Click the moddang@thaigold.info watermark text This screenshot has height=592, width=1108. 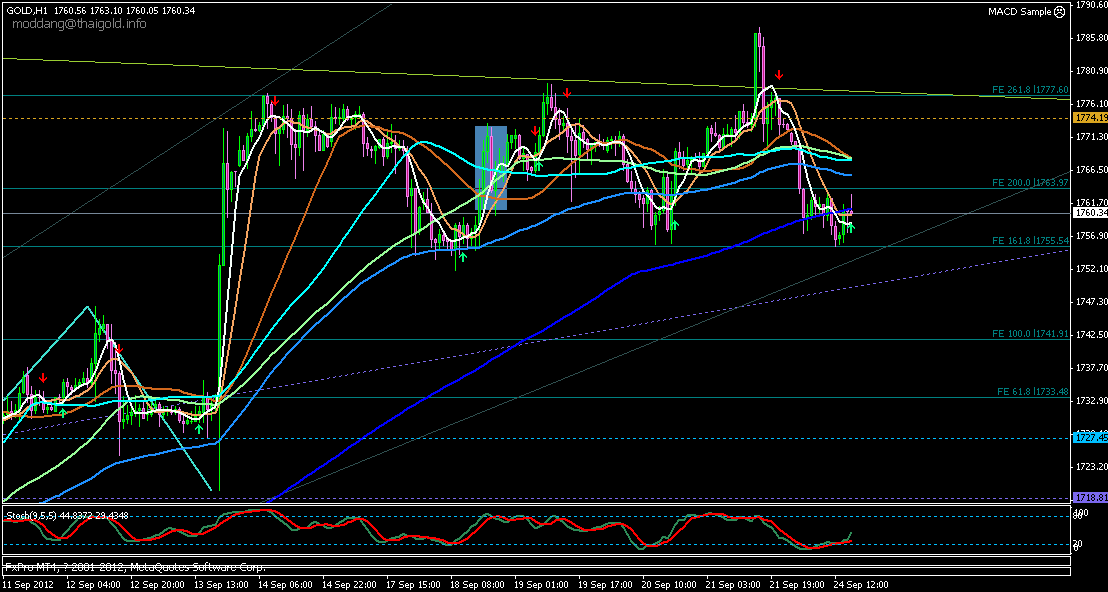coord(79,23)
